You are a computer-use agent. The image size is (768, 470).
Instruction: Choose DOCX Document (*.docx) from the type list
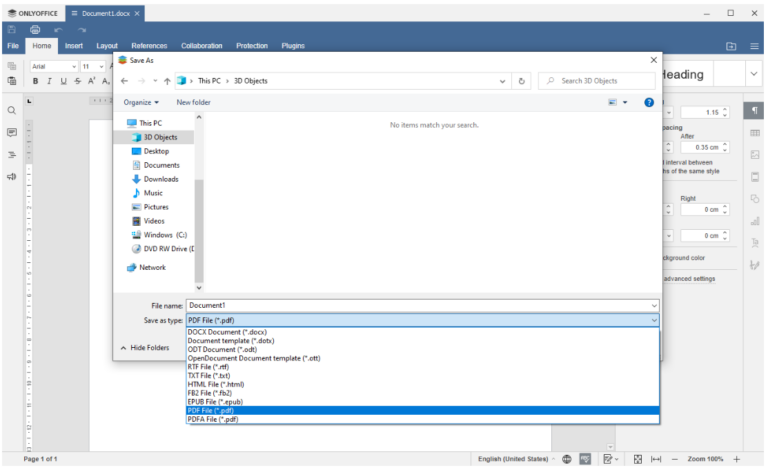pos(227,331)
